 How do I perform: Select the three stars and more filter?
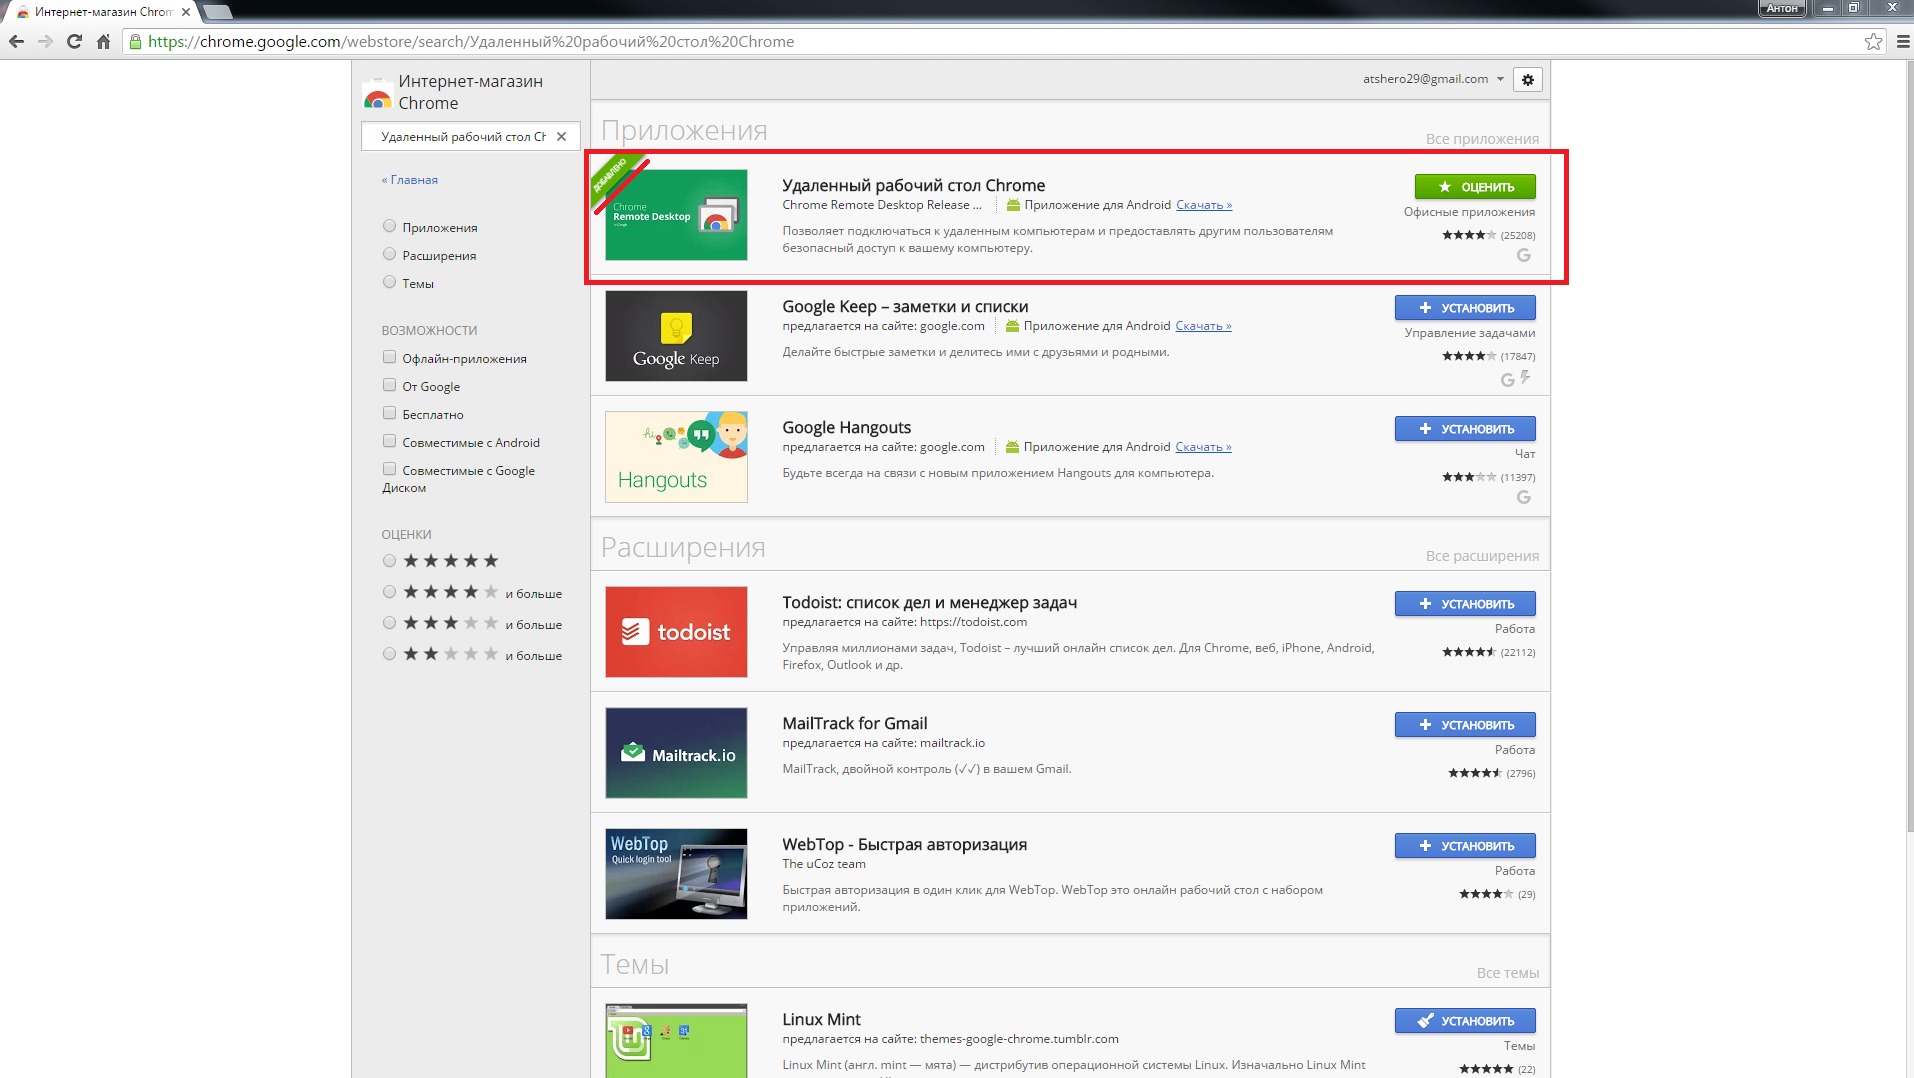pos(389,623)
